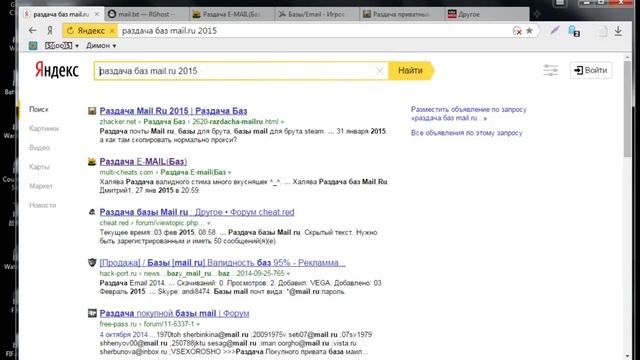Reload page using the Яндекс tab refresh icon
This screenshot has height=360, width=640.
click(70, 31)
